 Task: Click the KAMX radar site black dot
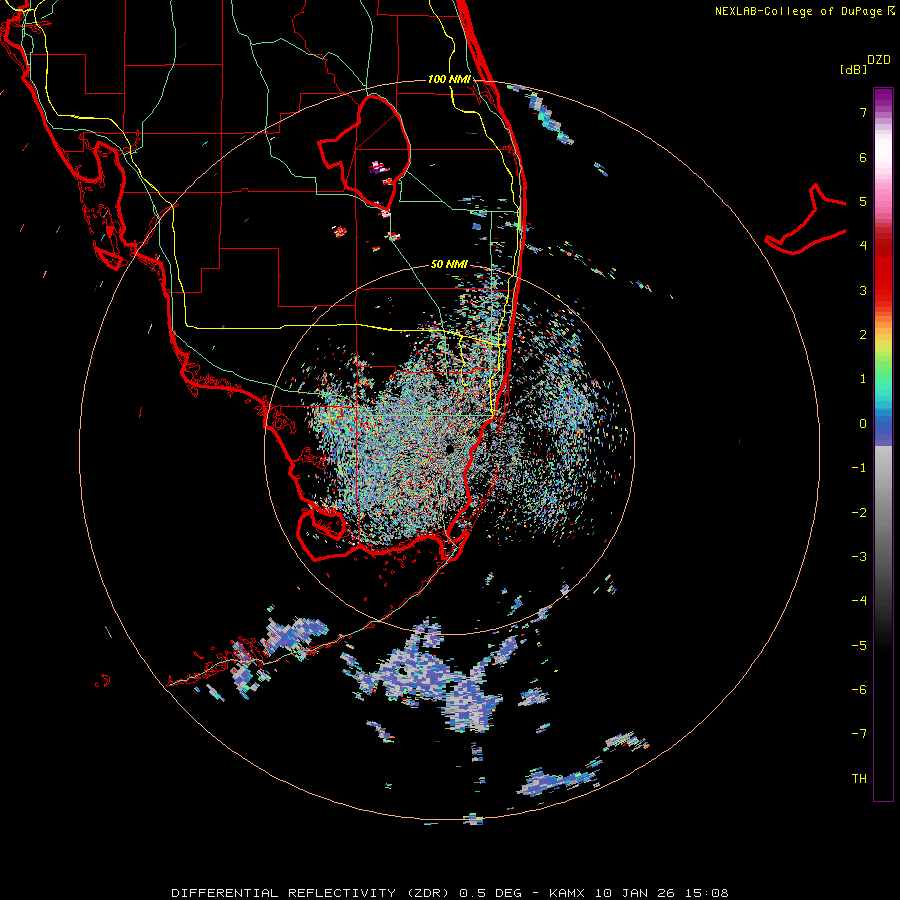click(449, 449)
